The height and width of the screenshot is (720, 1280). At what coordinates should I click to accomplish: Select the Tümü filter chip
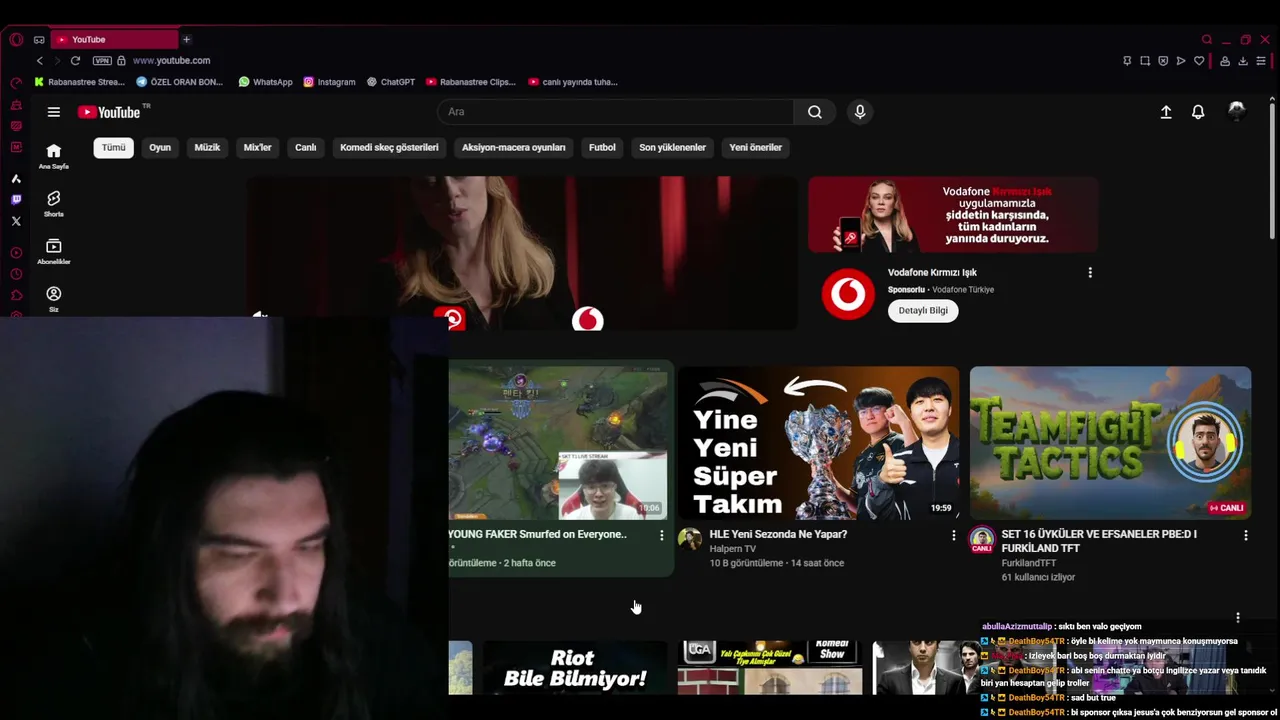[114, 147]
